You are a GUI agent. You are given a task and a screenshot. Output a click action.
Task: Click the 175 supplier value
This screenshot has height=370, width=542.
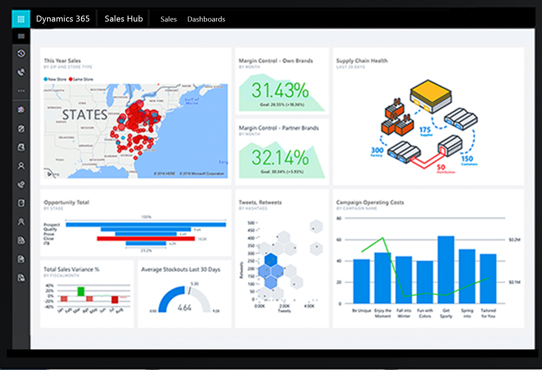coord(425,130)
